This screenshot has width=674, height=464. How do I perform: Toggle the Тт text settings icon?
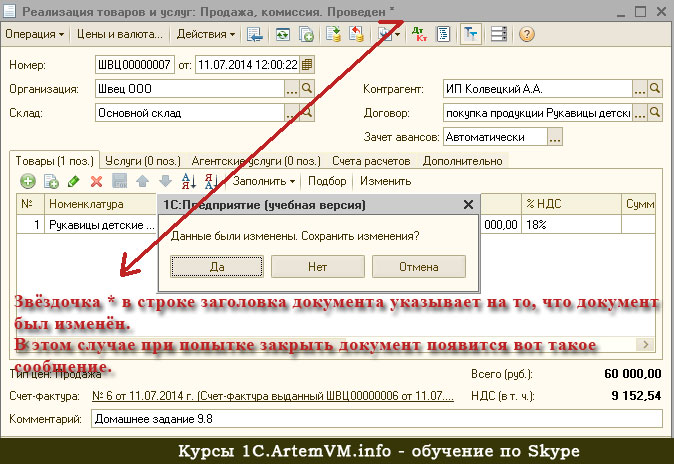pos(470,34)
